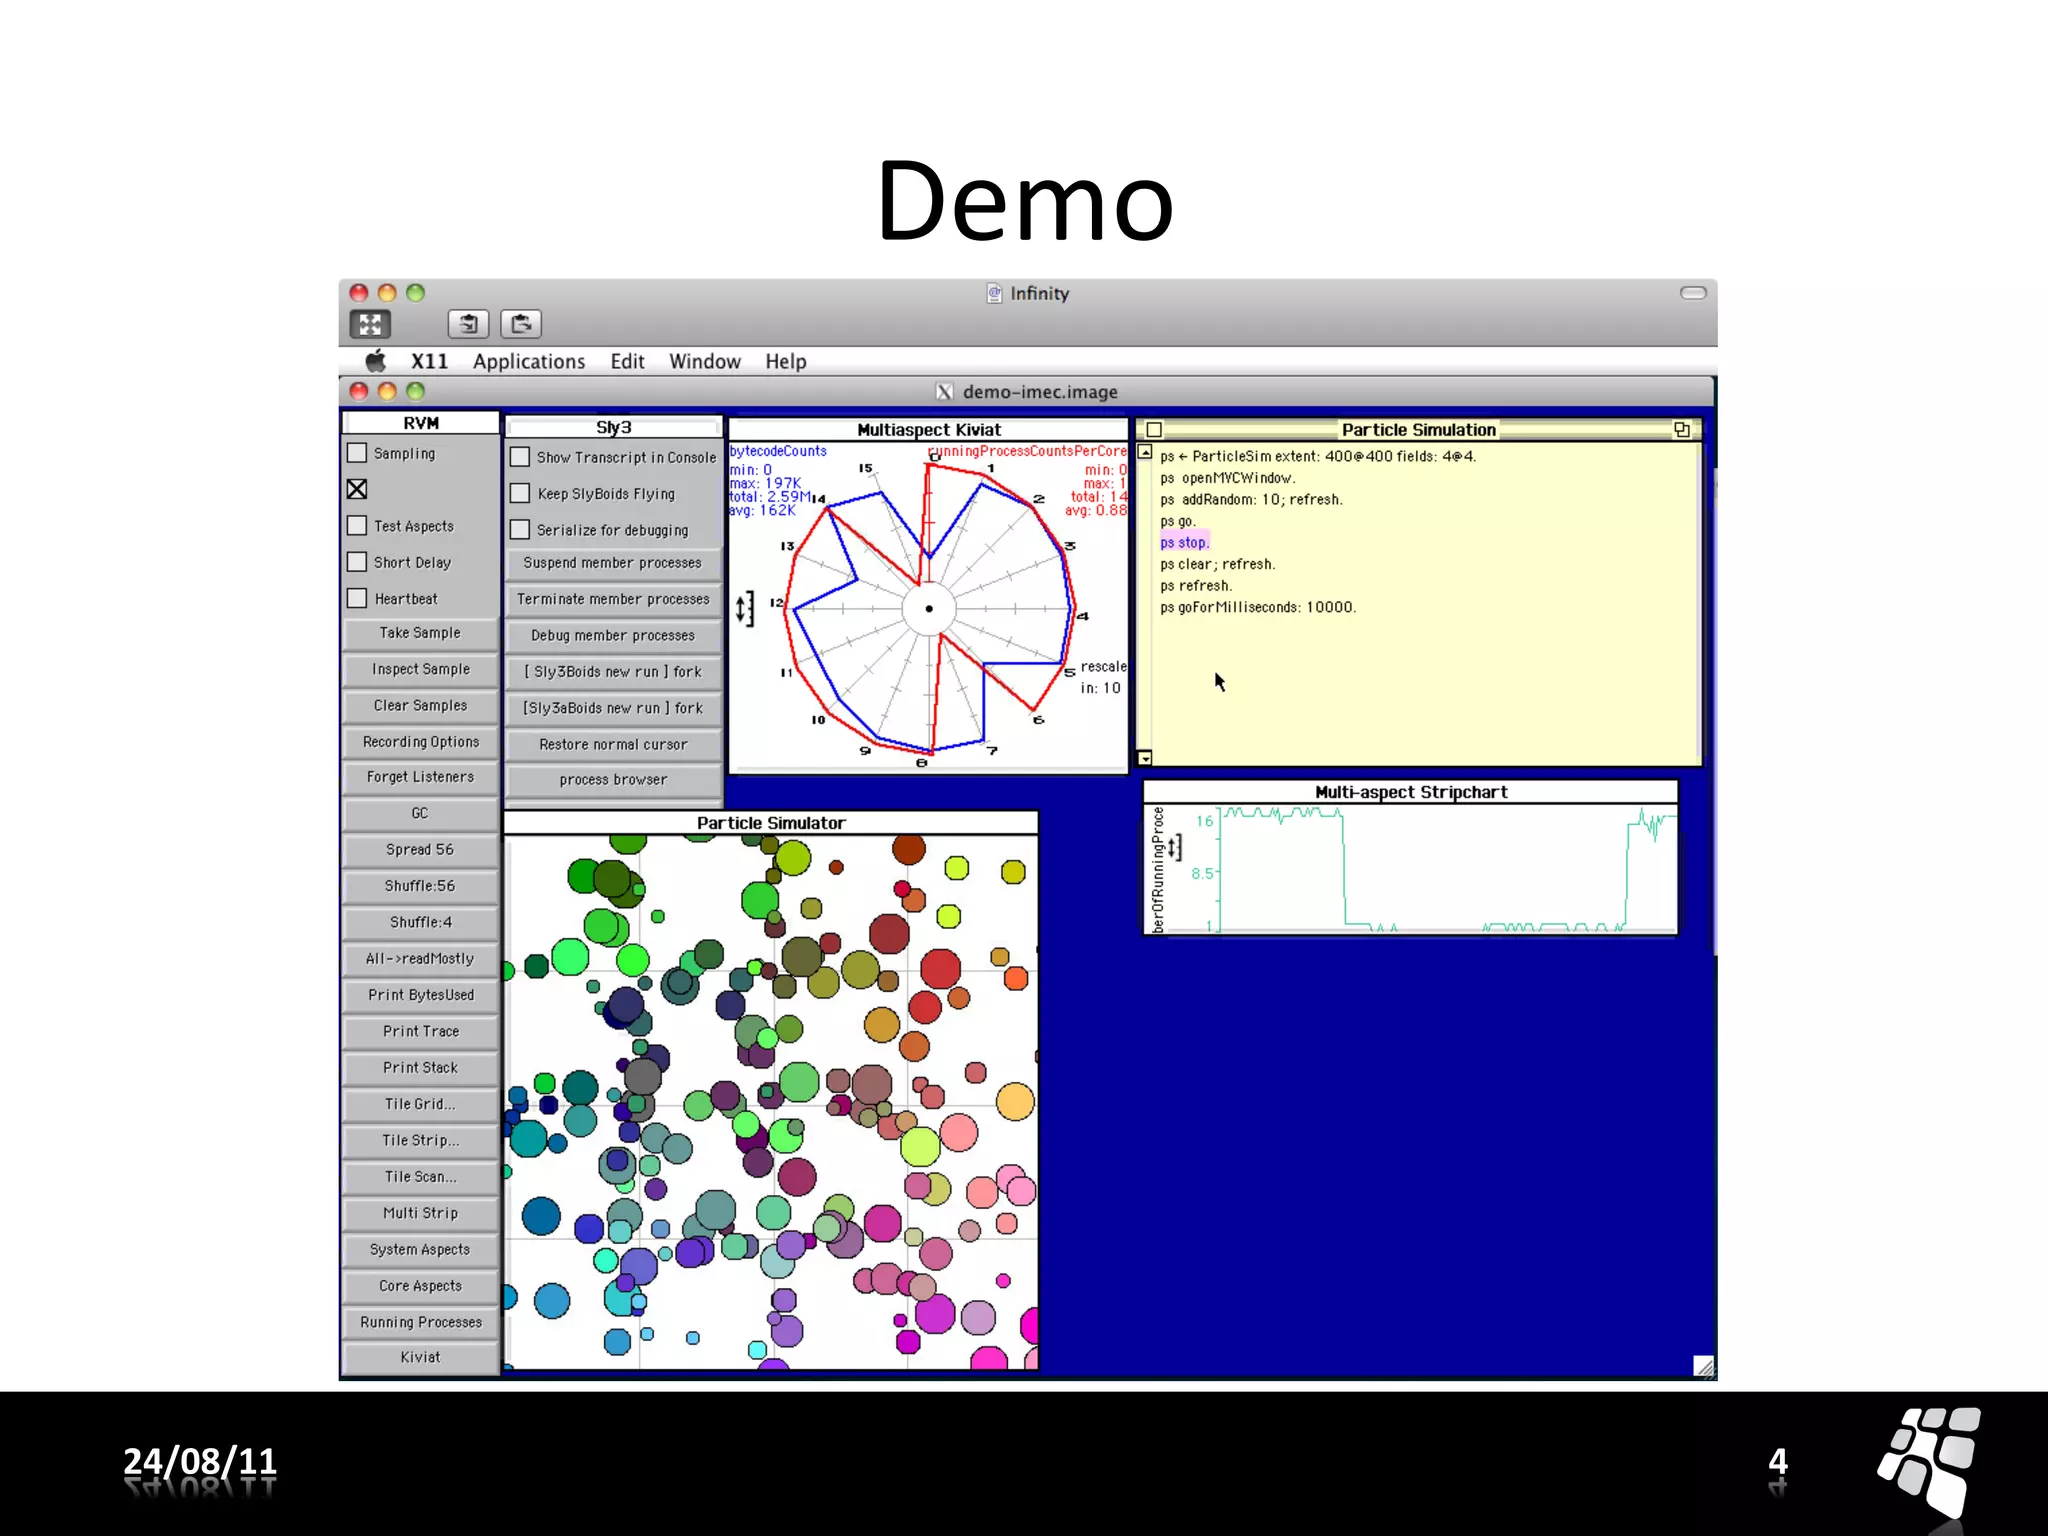Open the Apple menu icon
Screen dimensions: 2048x1536
[375, 361]
